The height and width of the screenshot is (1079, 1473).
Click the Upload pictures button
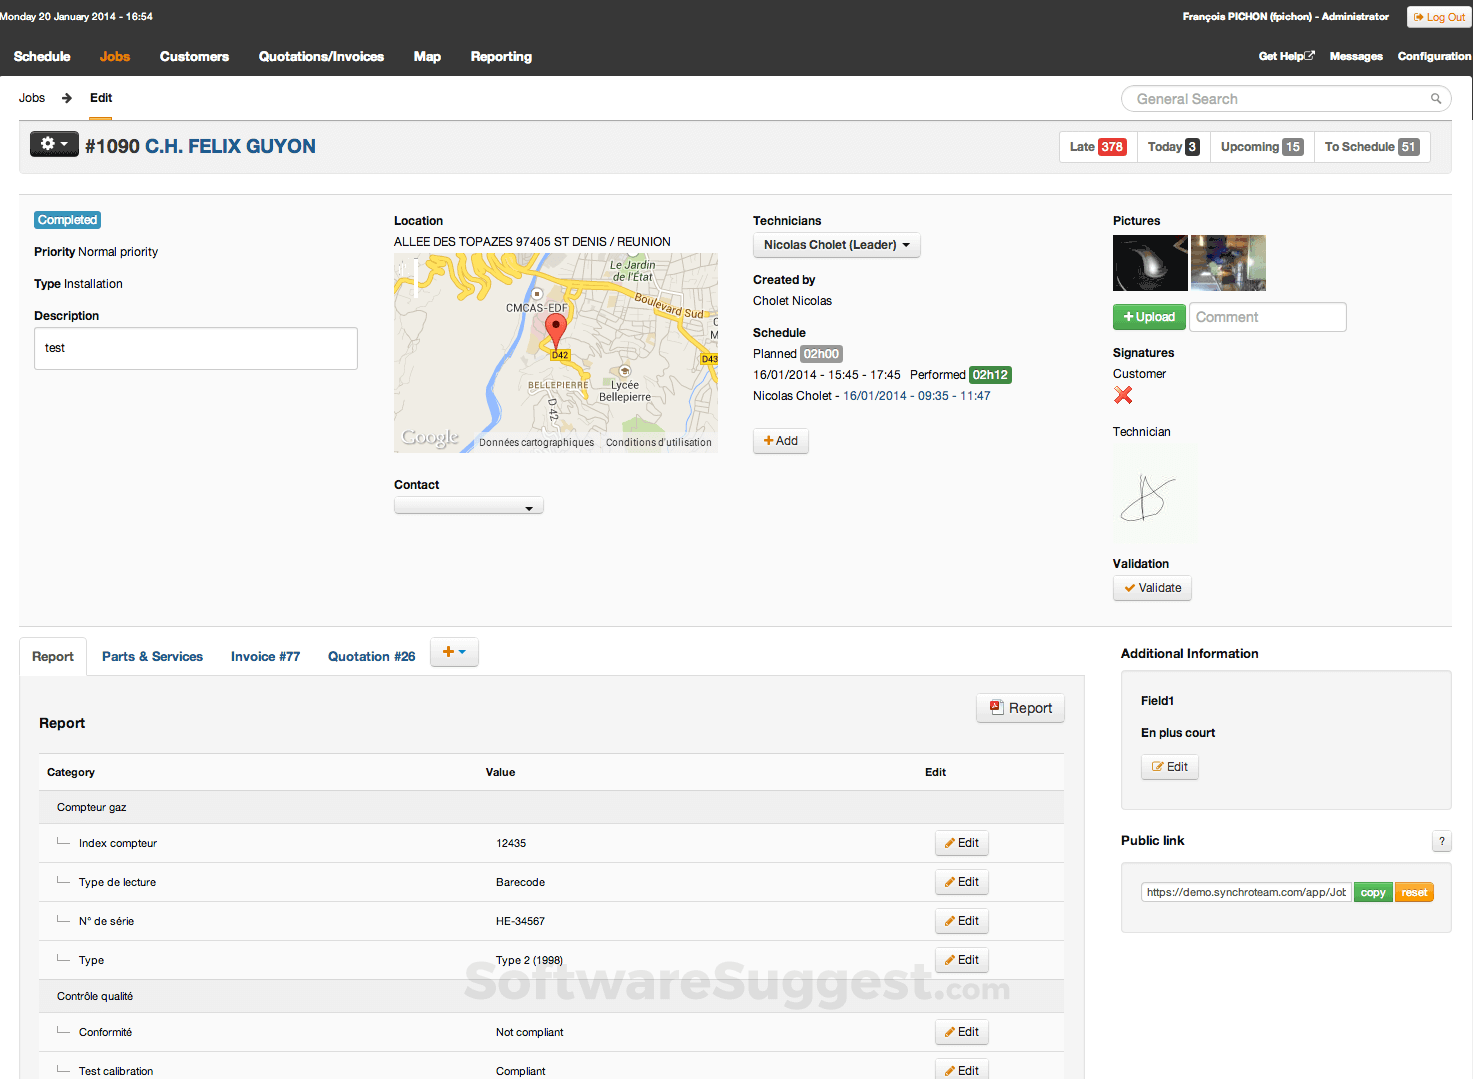click(x=1148, y=316)
